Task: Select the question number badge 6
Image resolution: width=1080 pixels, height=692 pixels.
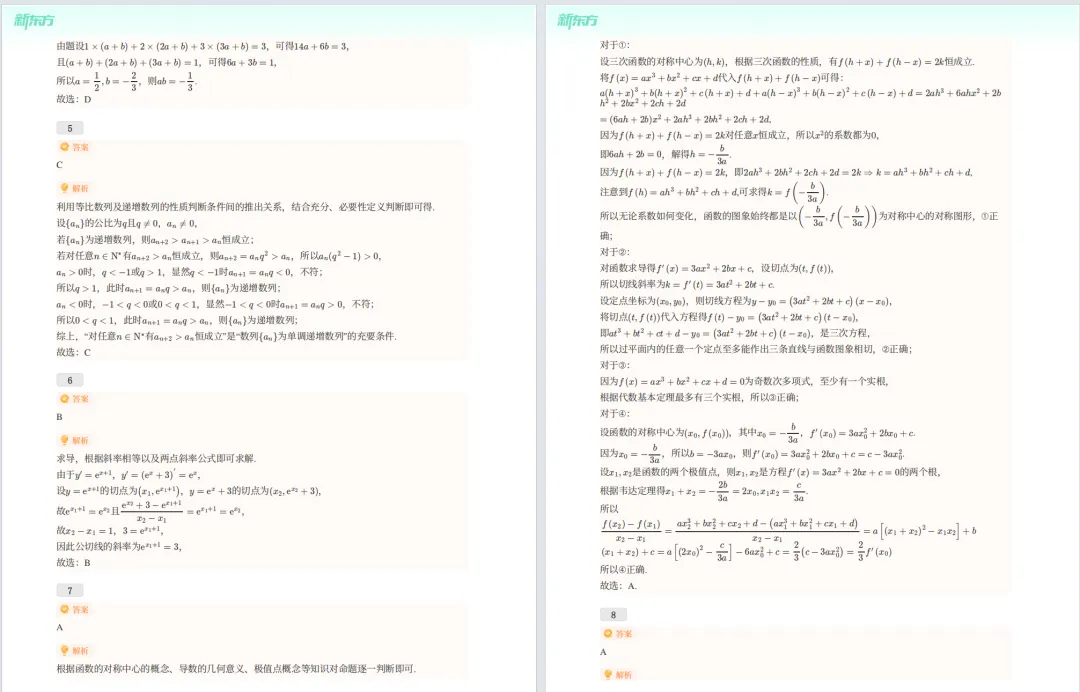Action: tap(70, 380)
